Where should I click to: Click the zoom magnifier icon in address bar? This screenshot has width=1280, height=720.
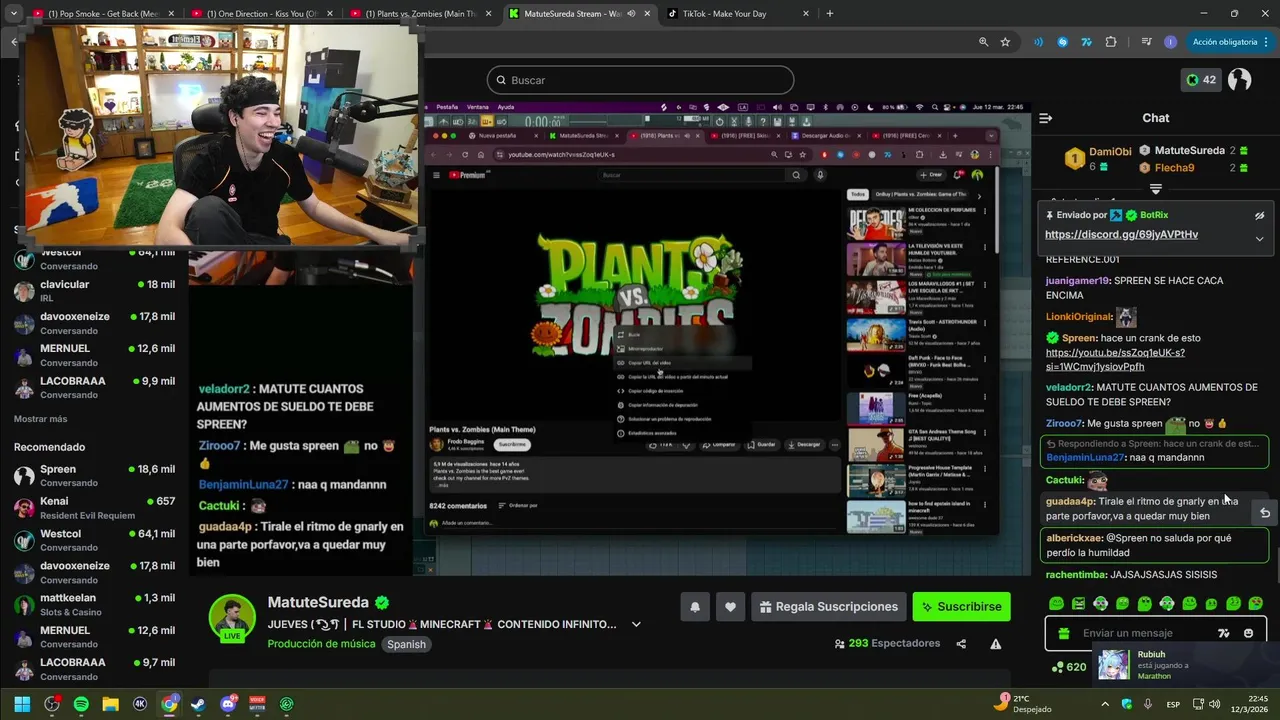[984, 42]
